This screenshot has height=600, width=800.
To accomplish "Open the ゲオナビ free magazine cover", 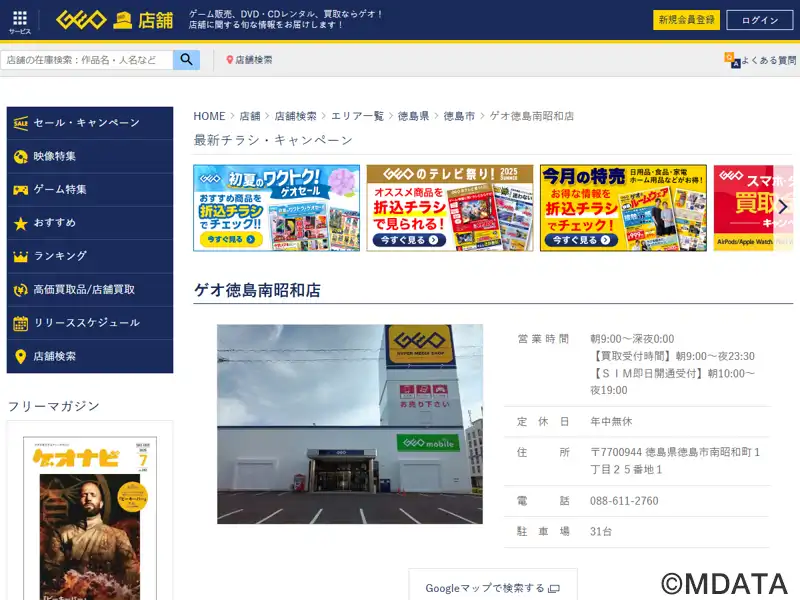I will (90, 518).
